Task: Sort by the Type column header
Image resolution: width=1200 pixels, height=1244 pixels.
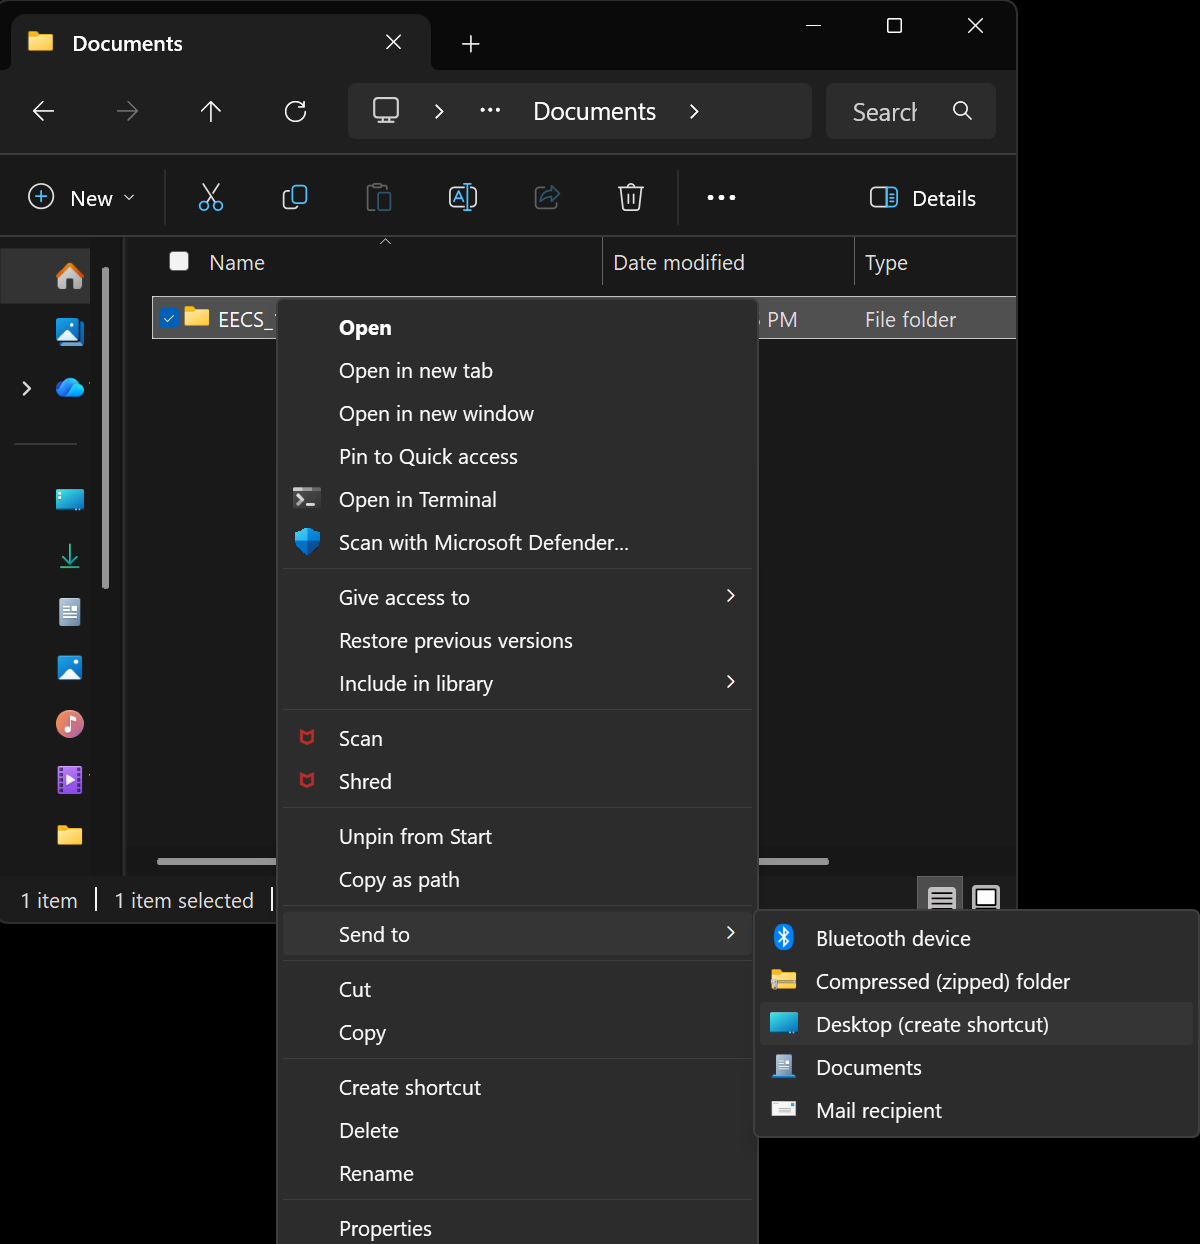Action: coord(886,263)
